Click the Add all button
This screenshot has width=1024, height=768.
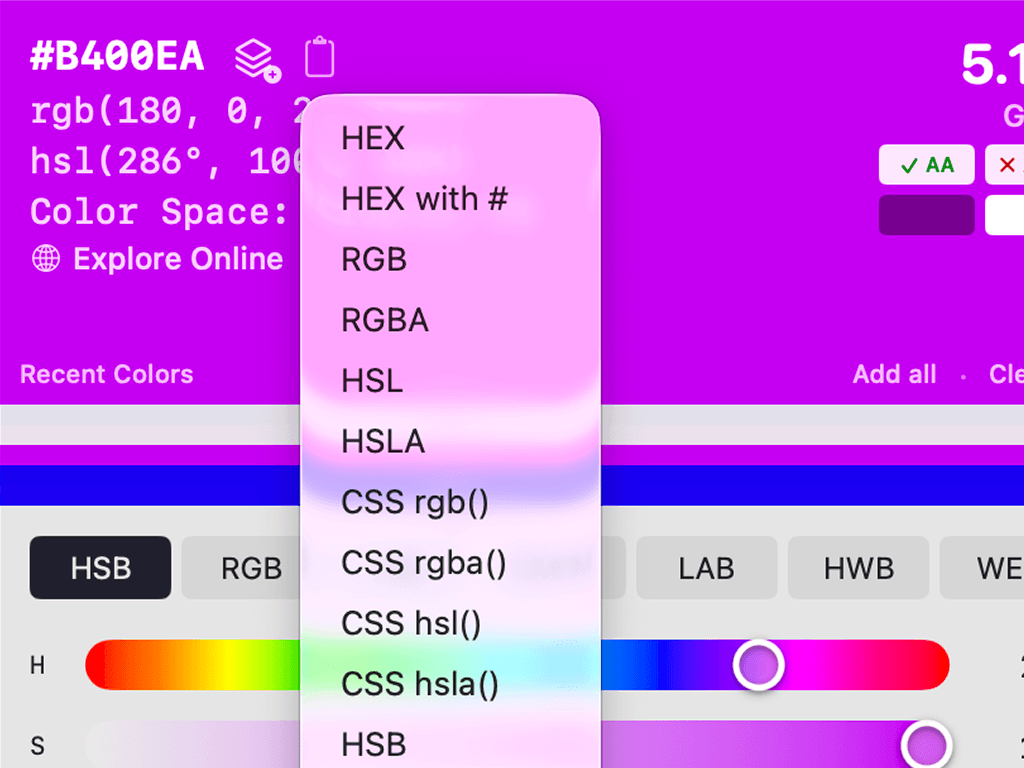point(894,375)
